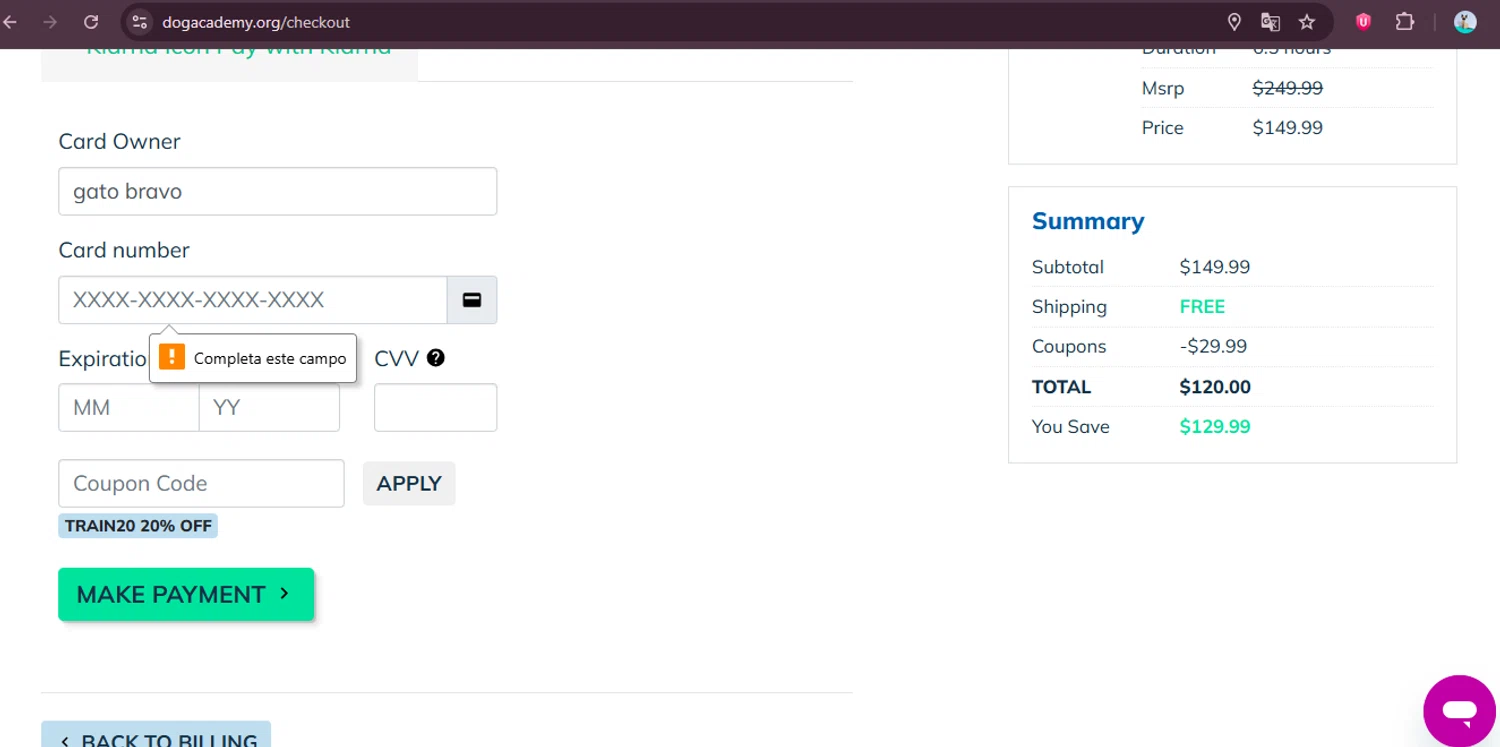Click the struck-through Msrp $249.99
Image resolution: width=1500 pixels, height=747 pixels.
coord(1288,88)
